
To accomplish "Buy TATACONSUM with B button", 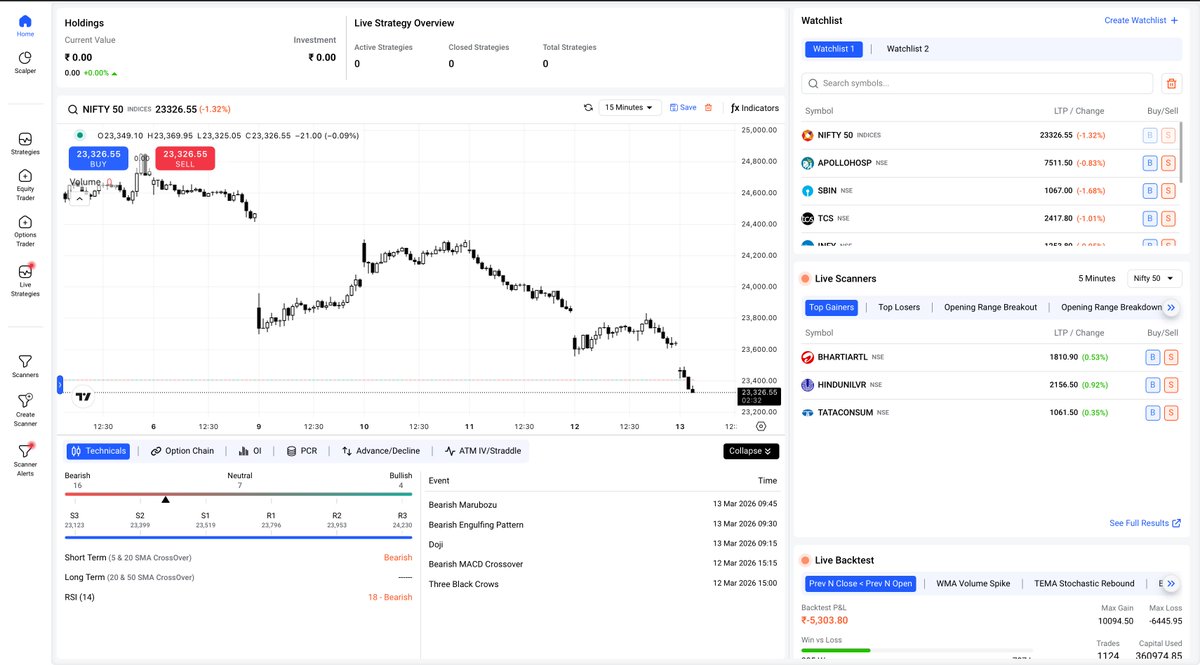I will pyautogui.click(x=1151, y=412).
